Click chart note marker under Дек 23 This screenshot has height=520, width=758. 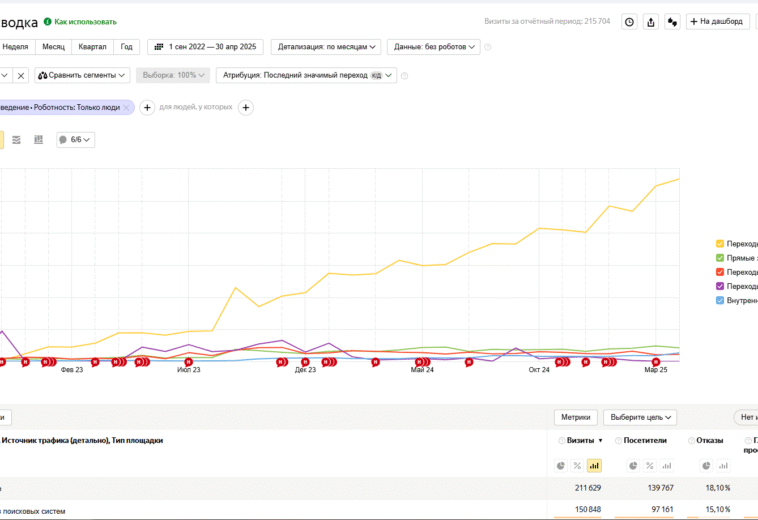point(305,362)
